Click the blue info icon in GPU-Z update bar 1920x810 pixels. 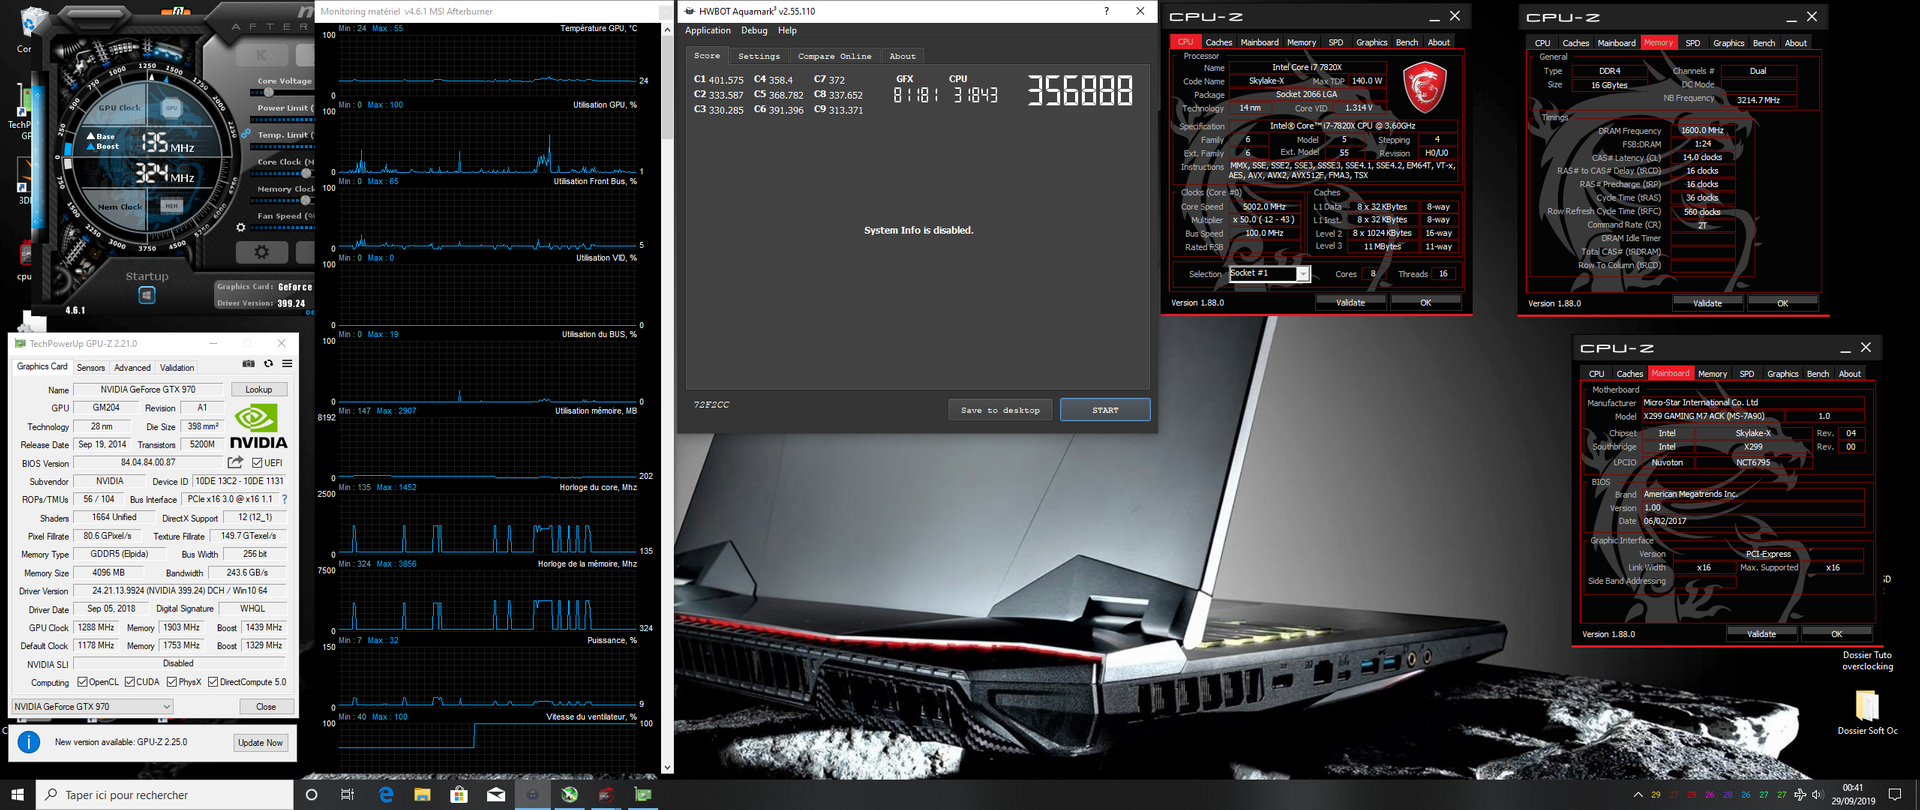[29, 742]
